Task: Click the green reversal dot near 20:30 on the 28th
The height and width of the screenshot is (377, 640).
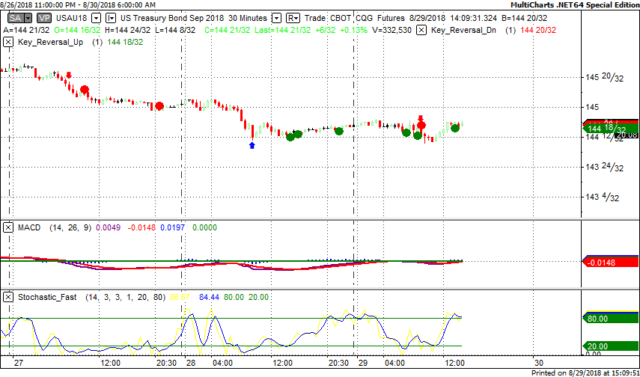Action: pos(339,131)
